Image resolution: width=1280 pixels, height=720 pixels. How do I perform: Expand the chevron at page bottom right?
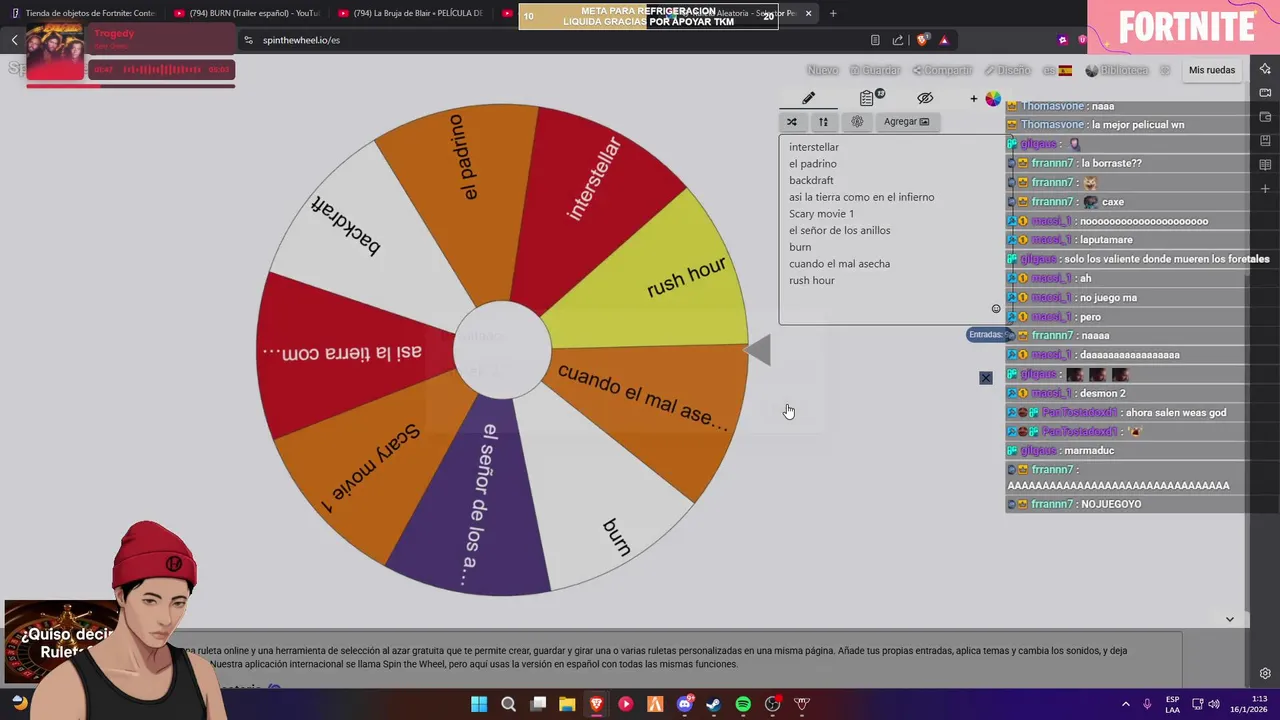[1230, 619]
